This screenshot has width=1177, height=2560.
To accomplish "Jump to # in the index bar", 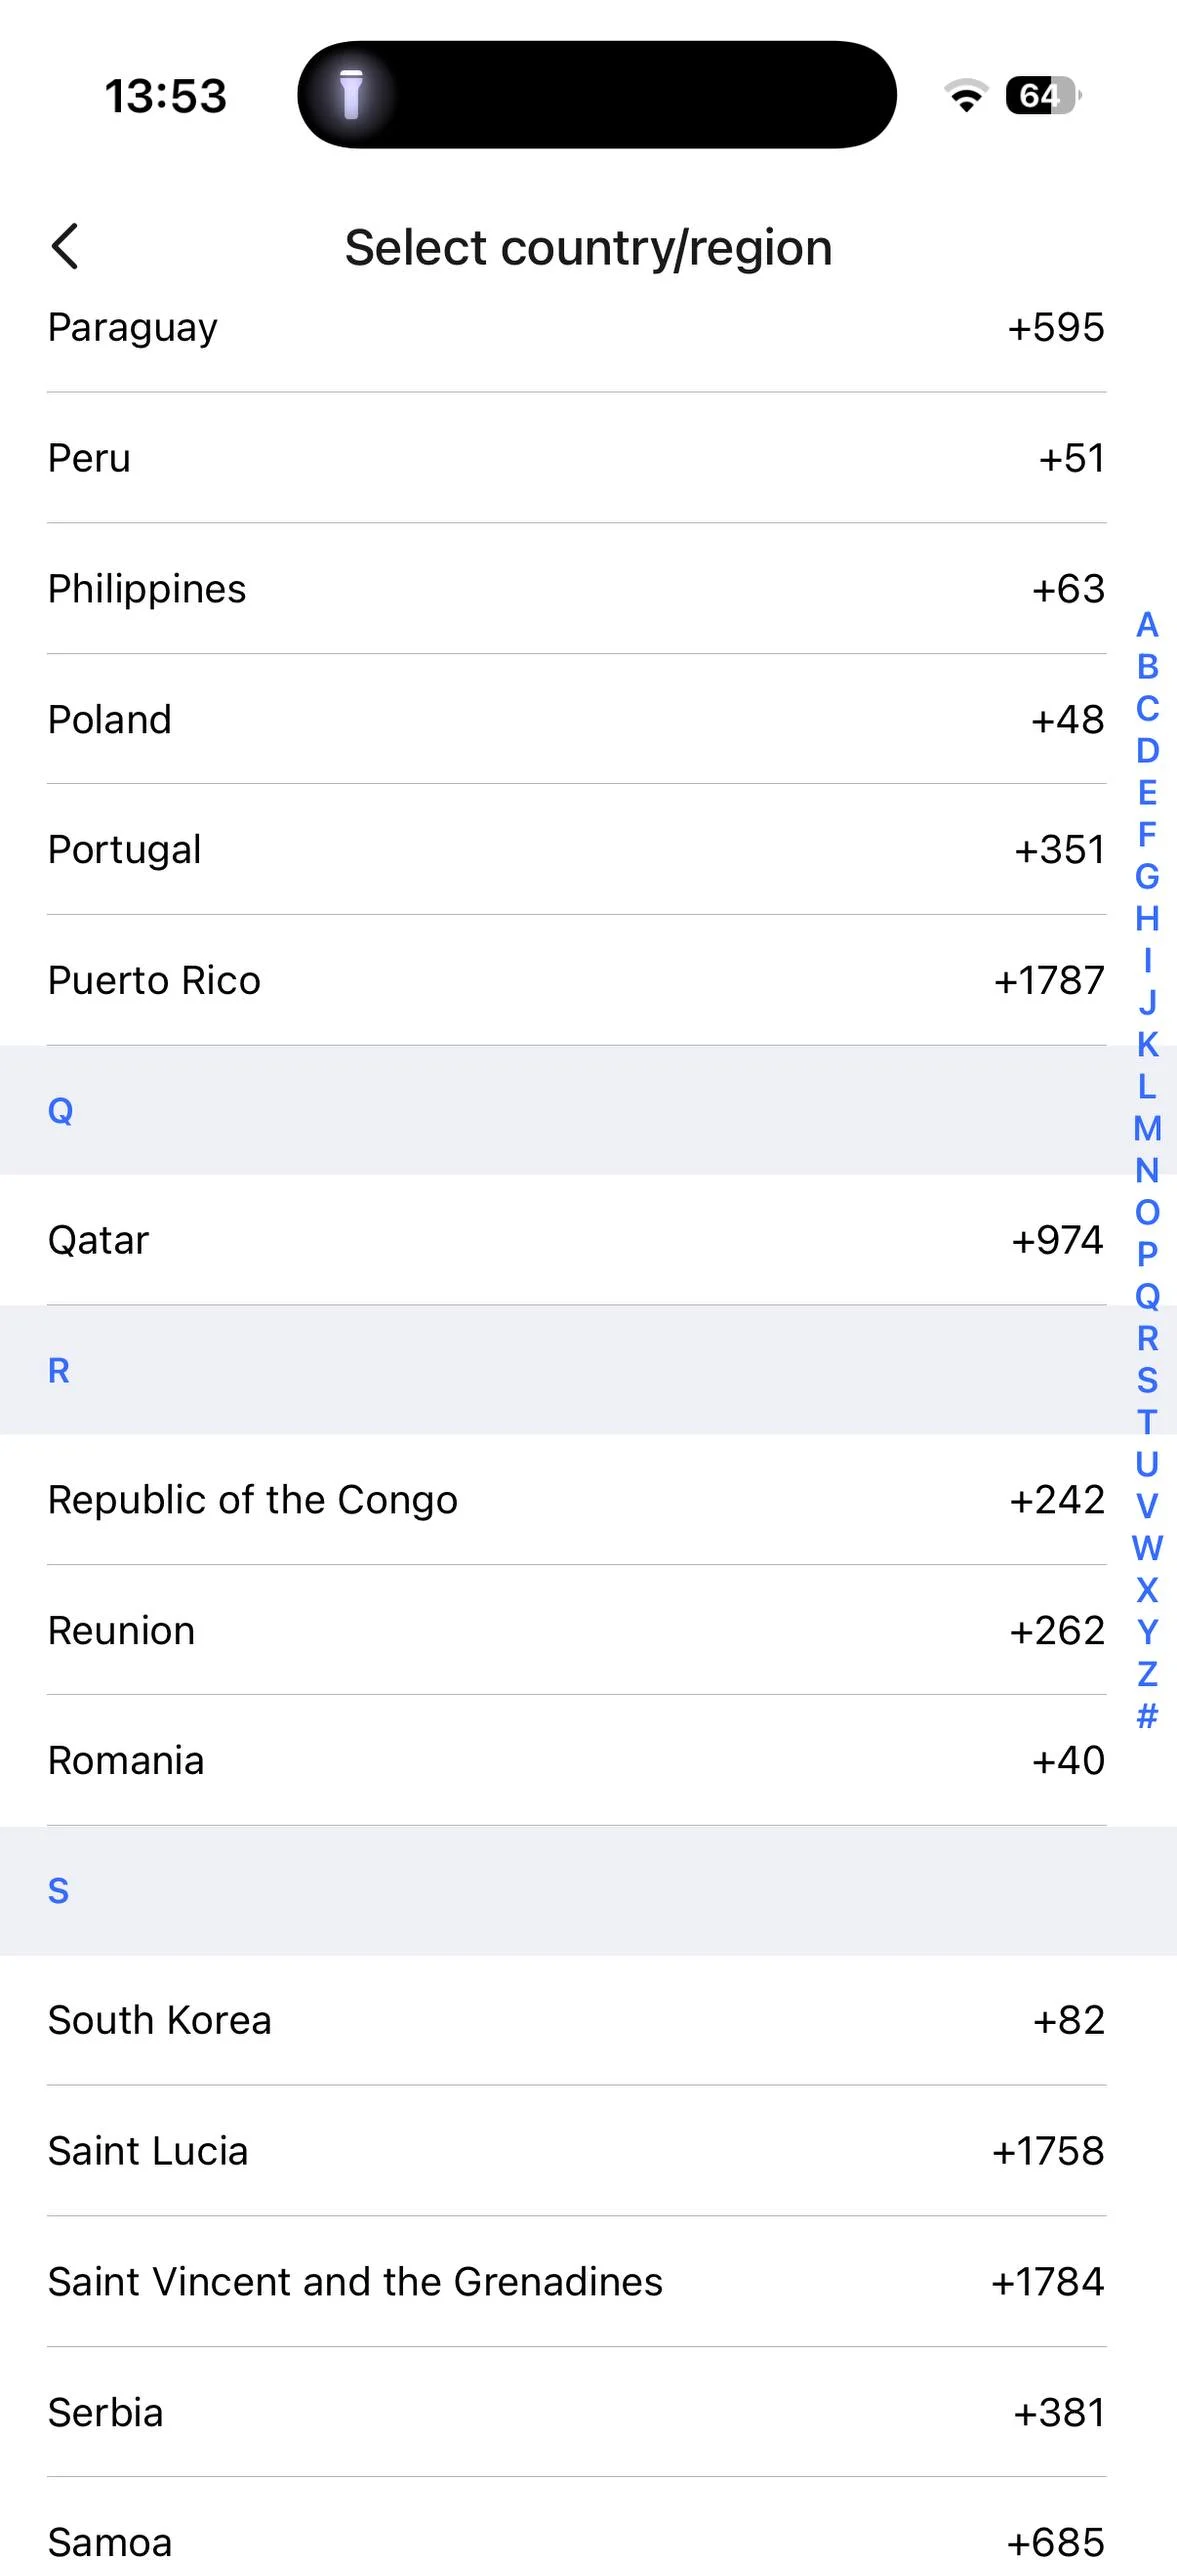I will click(x=1147, y=1716).
